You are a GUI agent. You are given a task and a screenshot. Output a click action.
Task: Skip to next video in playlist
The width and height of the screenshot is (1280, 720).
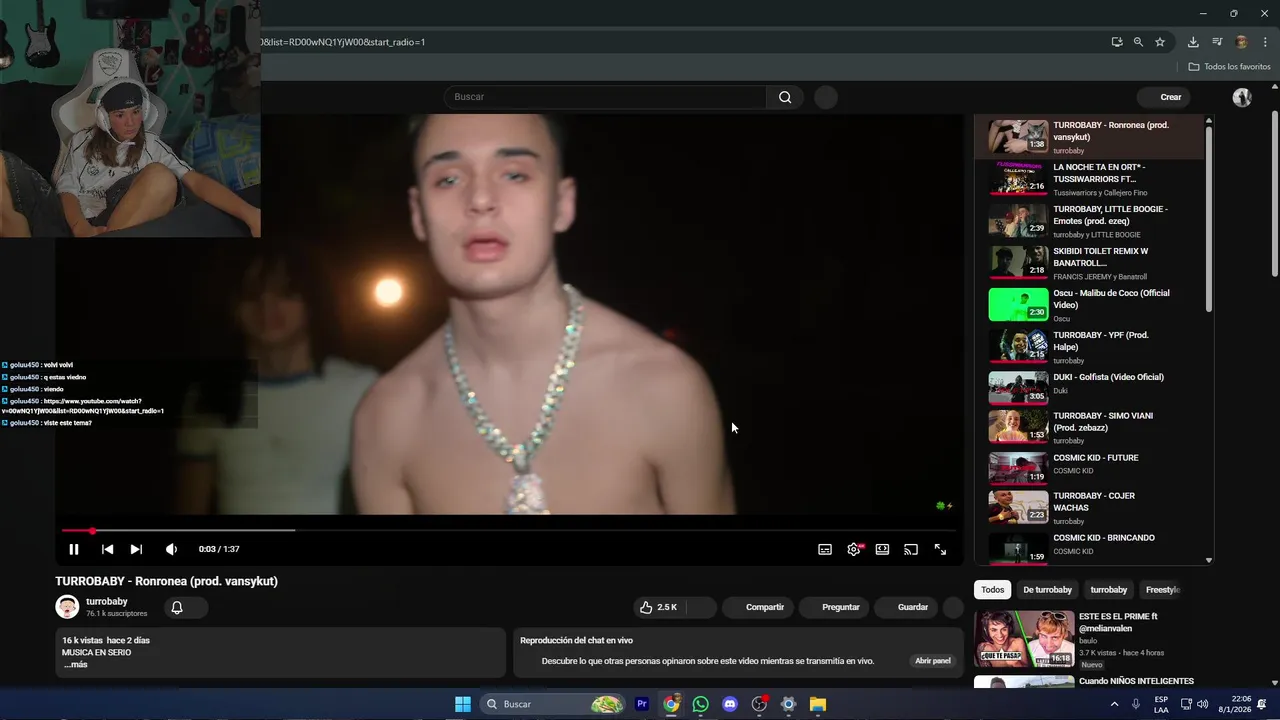point(136,549)
